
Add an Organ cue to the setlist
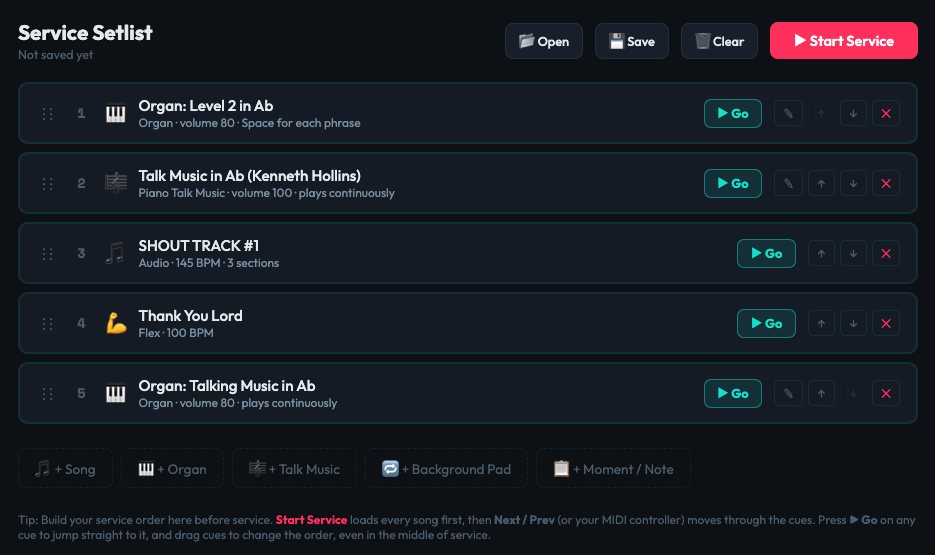pyautogui.click(x=172, y=469)
